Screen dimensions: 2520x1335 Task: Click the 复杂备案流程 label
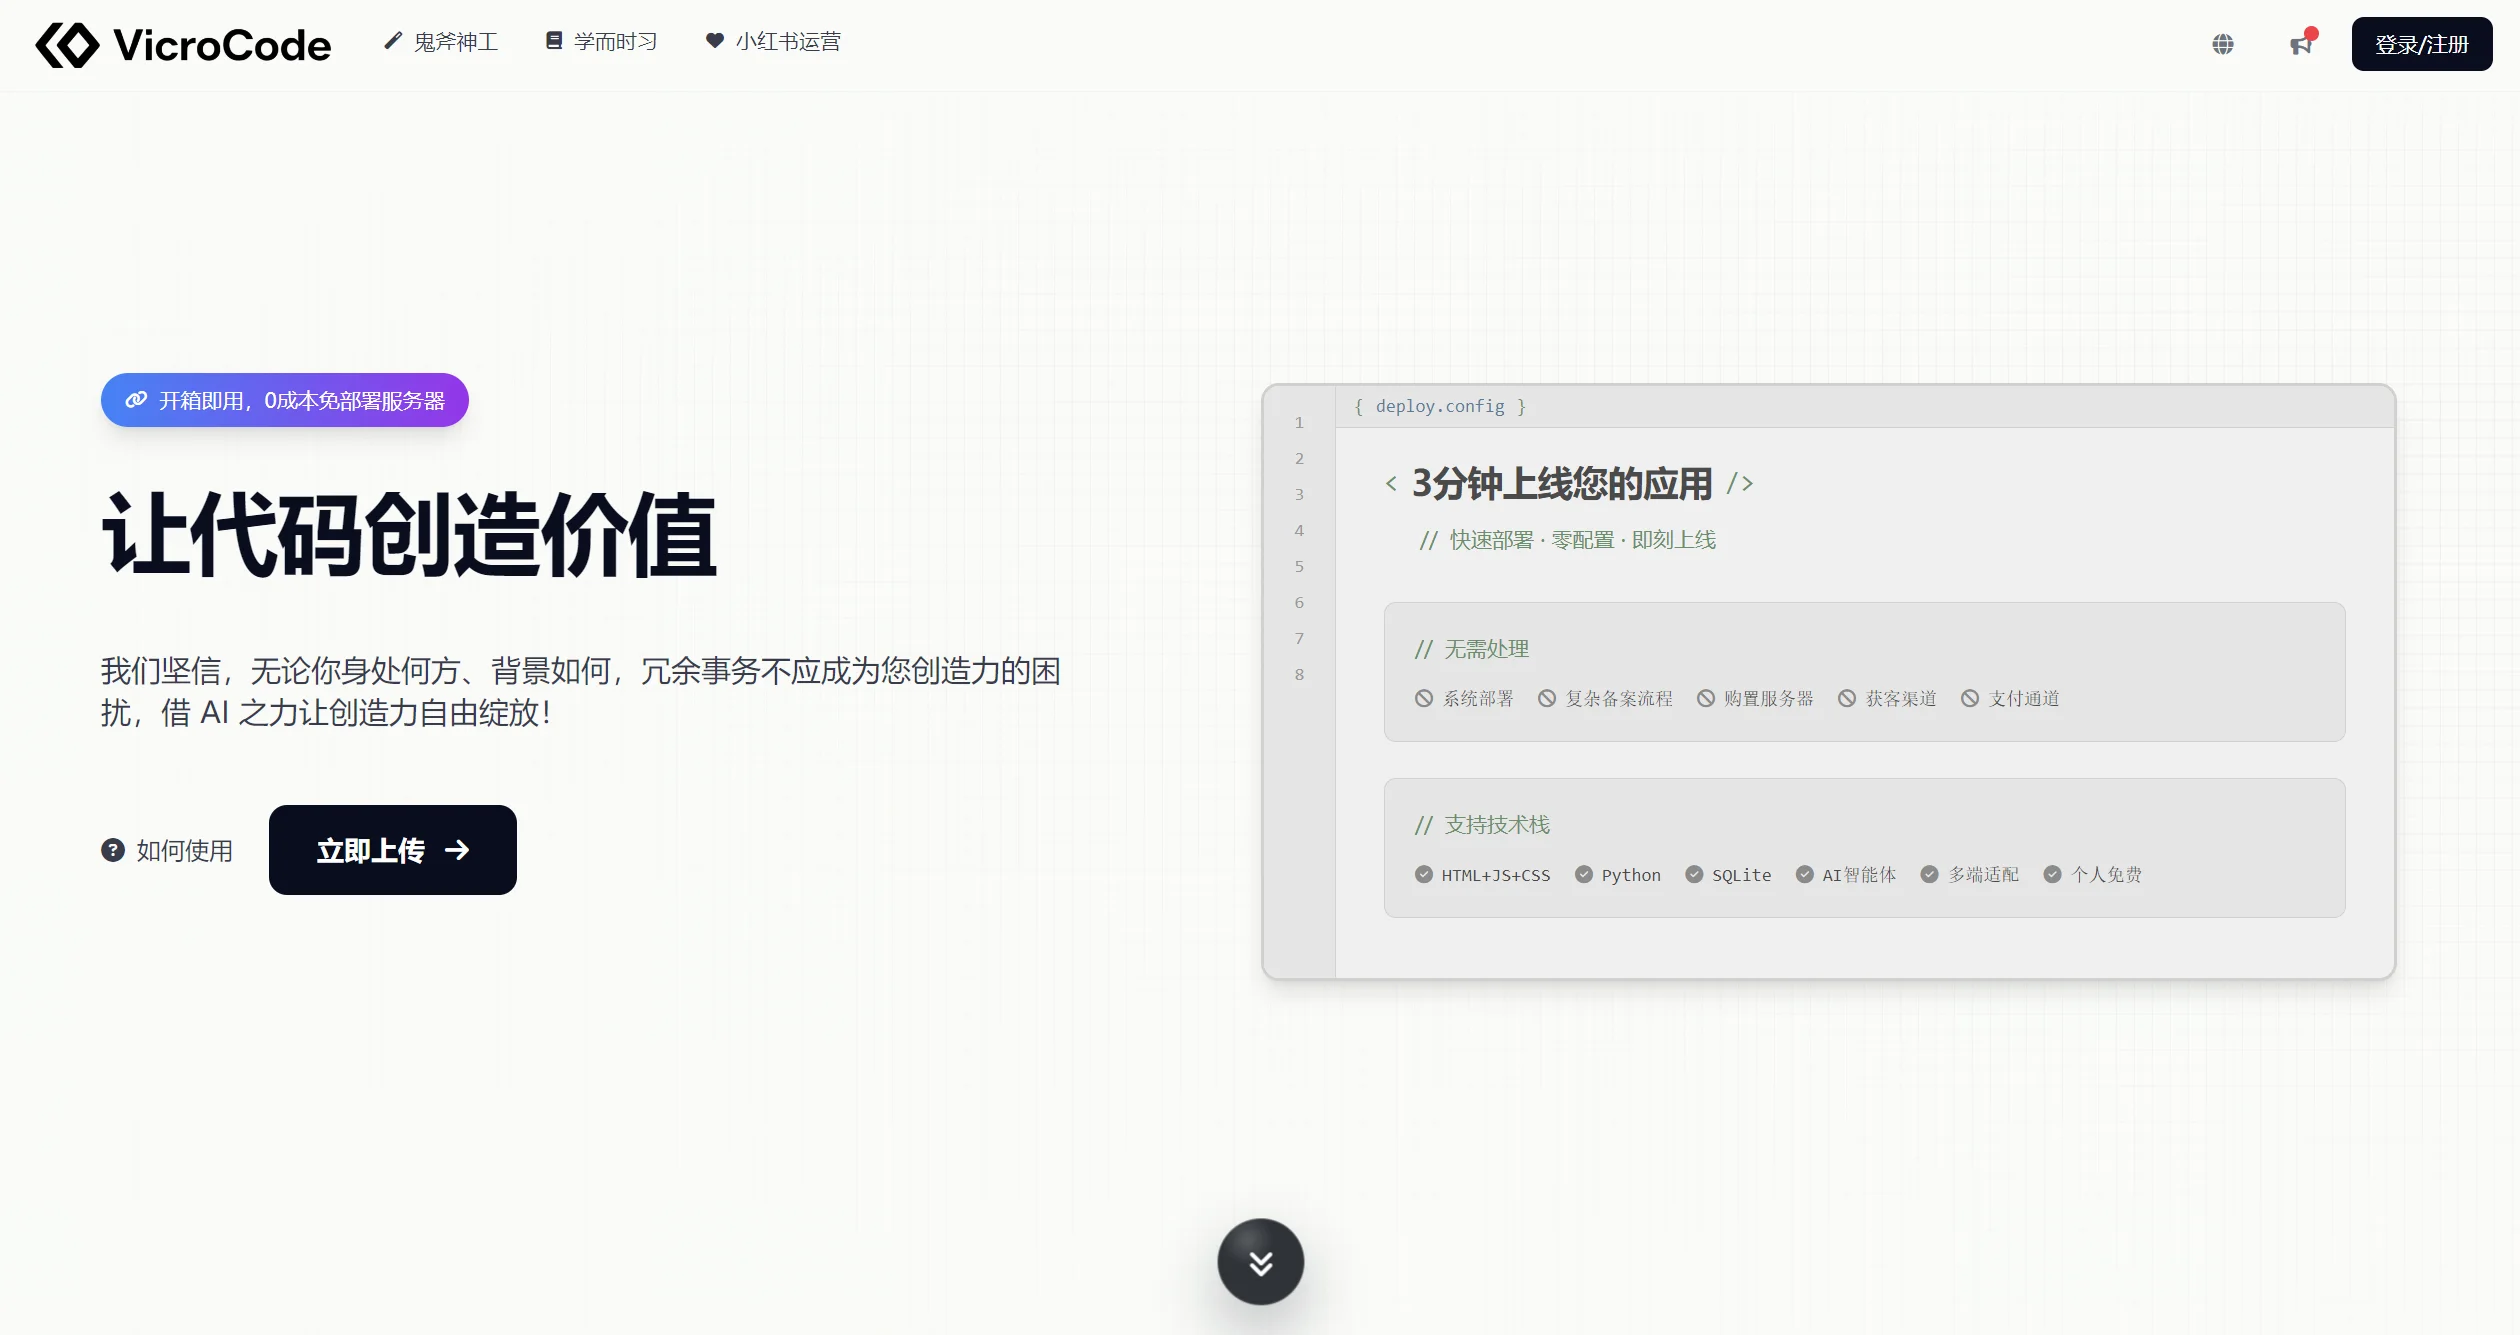(1619, 699)
